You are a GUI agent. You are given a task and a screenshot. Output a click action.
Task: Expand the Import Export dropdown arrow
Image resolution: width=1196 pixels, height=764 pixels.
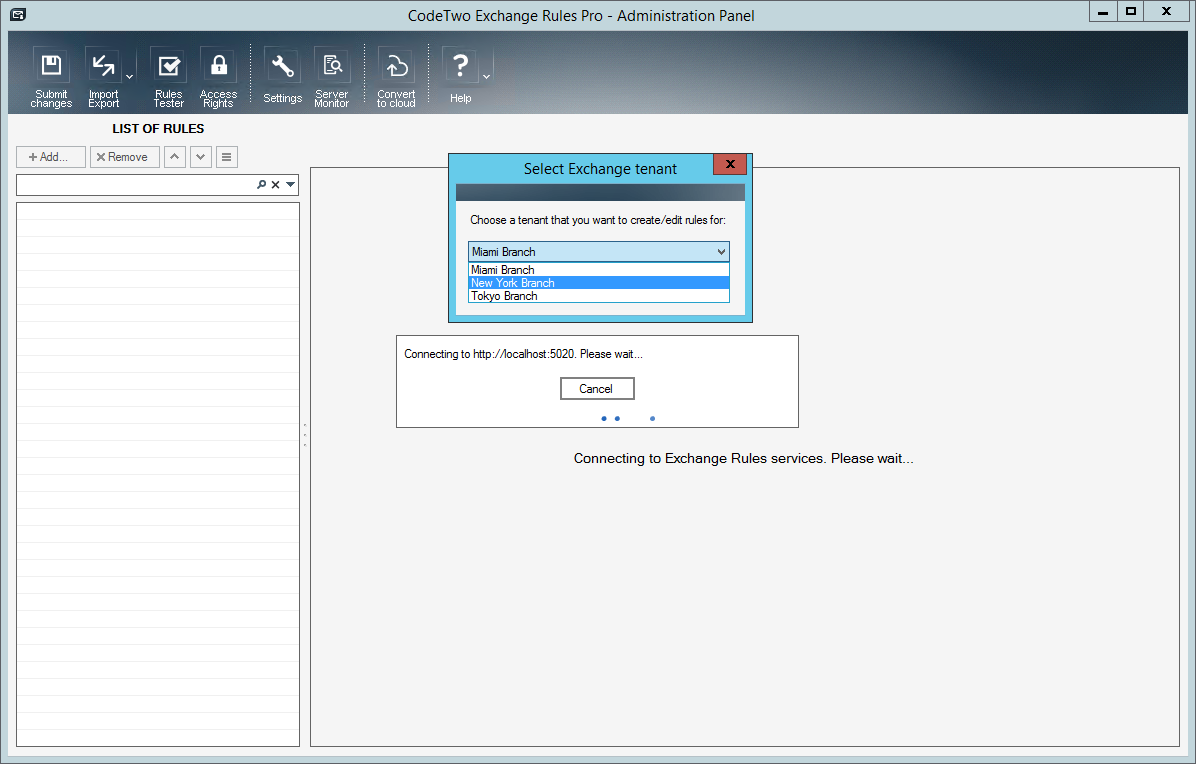pos(130,77)
